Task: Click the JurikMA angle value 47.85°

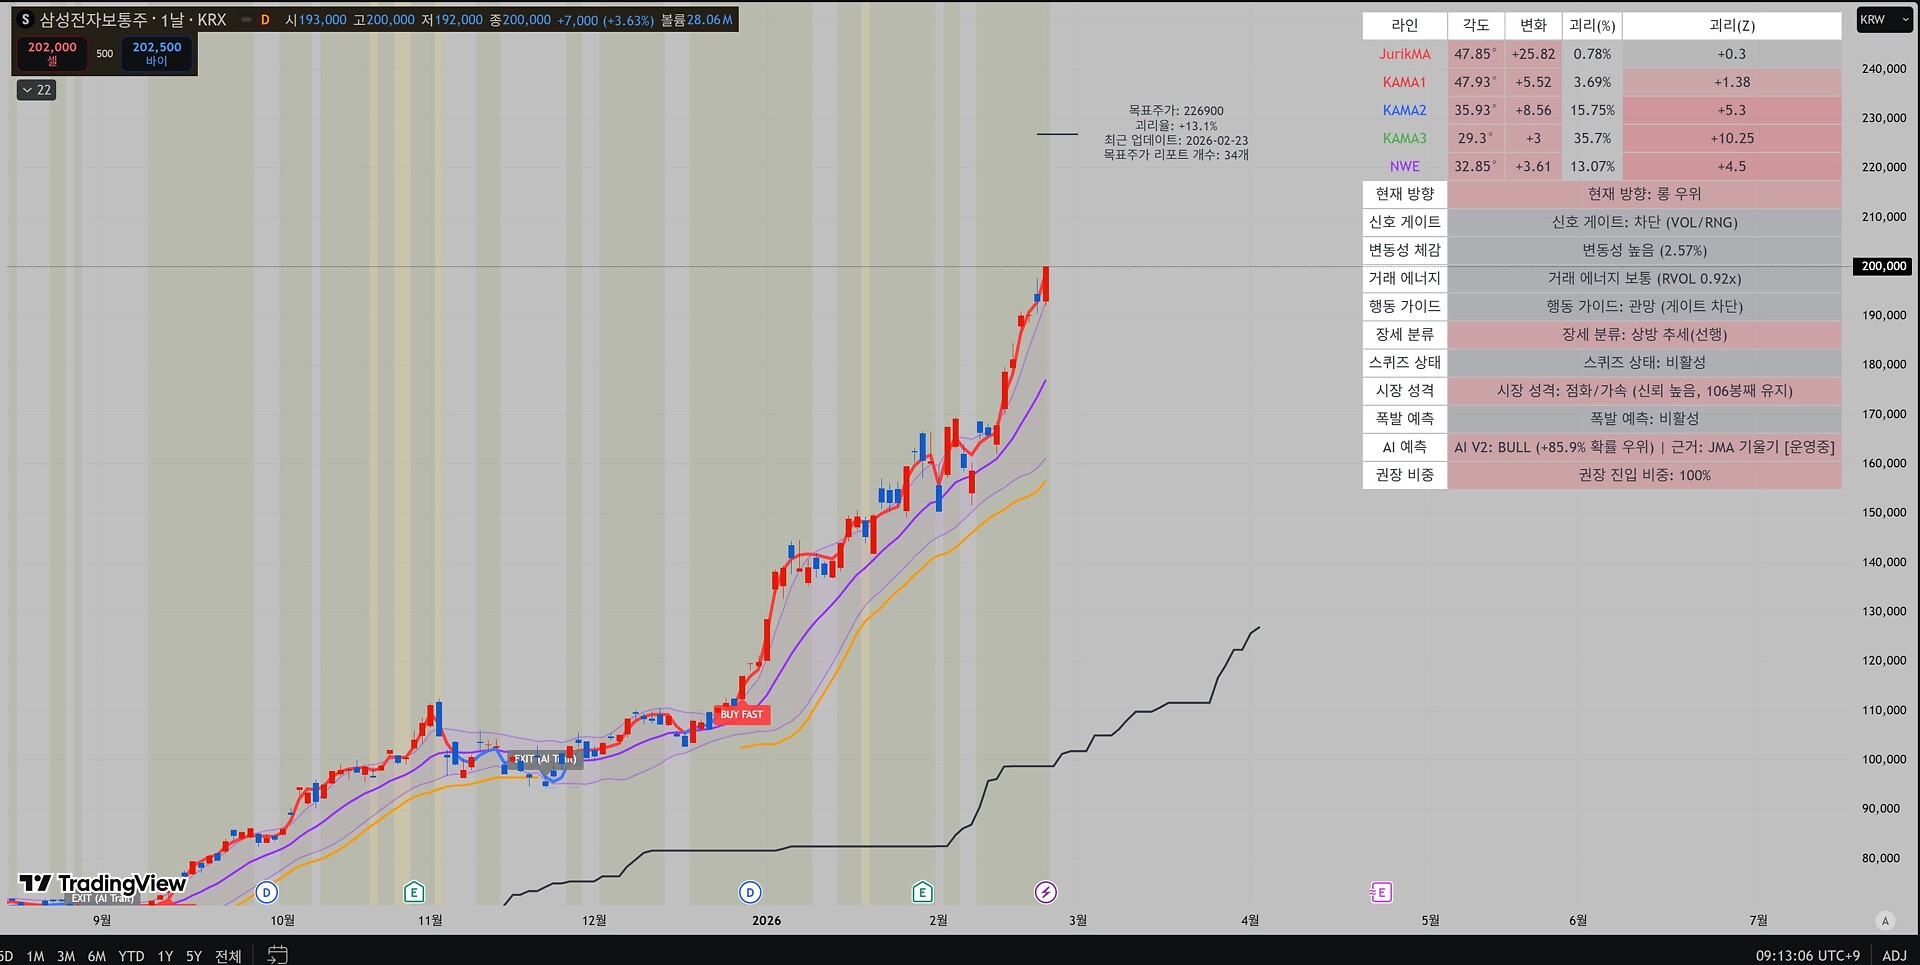Action: tap(1476, 54)
